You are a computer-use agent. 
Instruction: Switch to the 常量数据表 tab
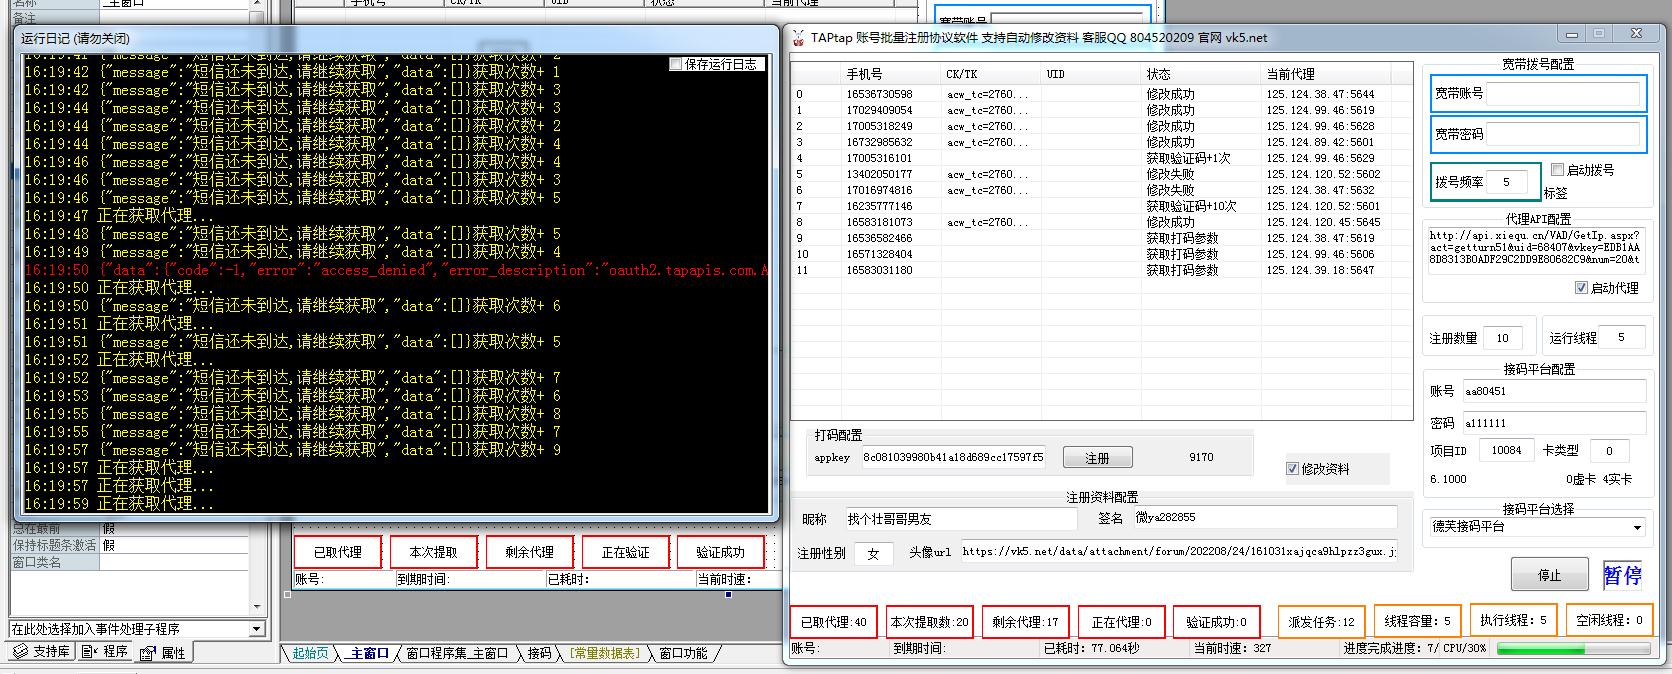tap(604, 654)
